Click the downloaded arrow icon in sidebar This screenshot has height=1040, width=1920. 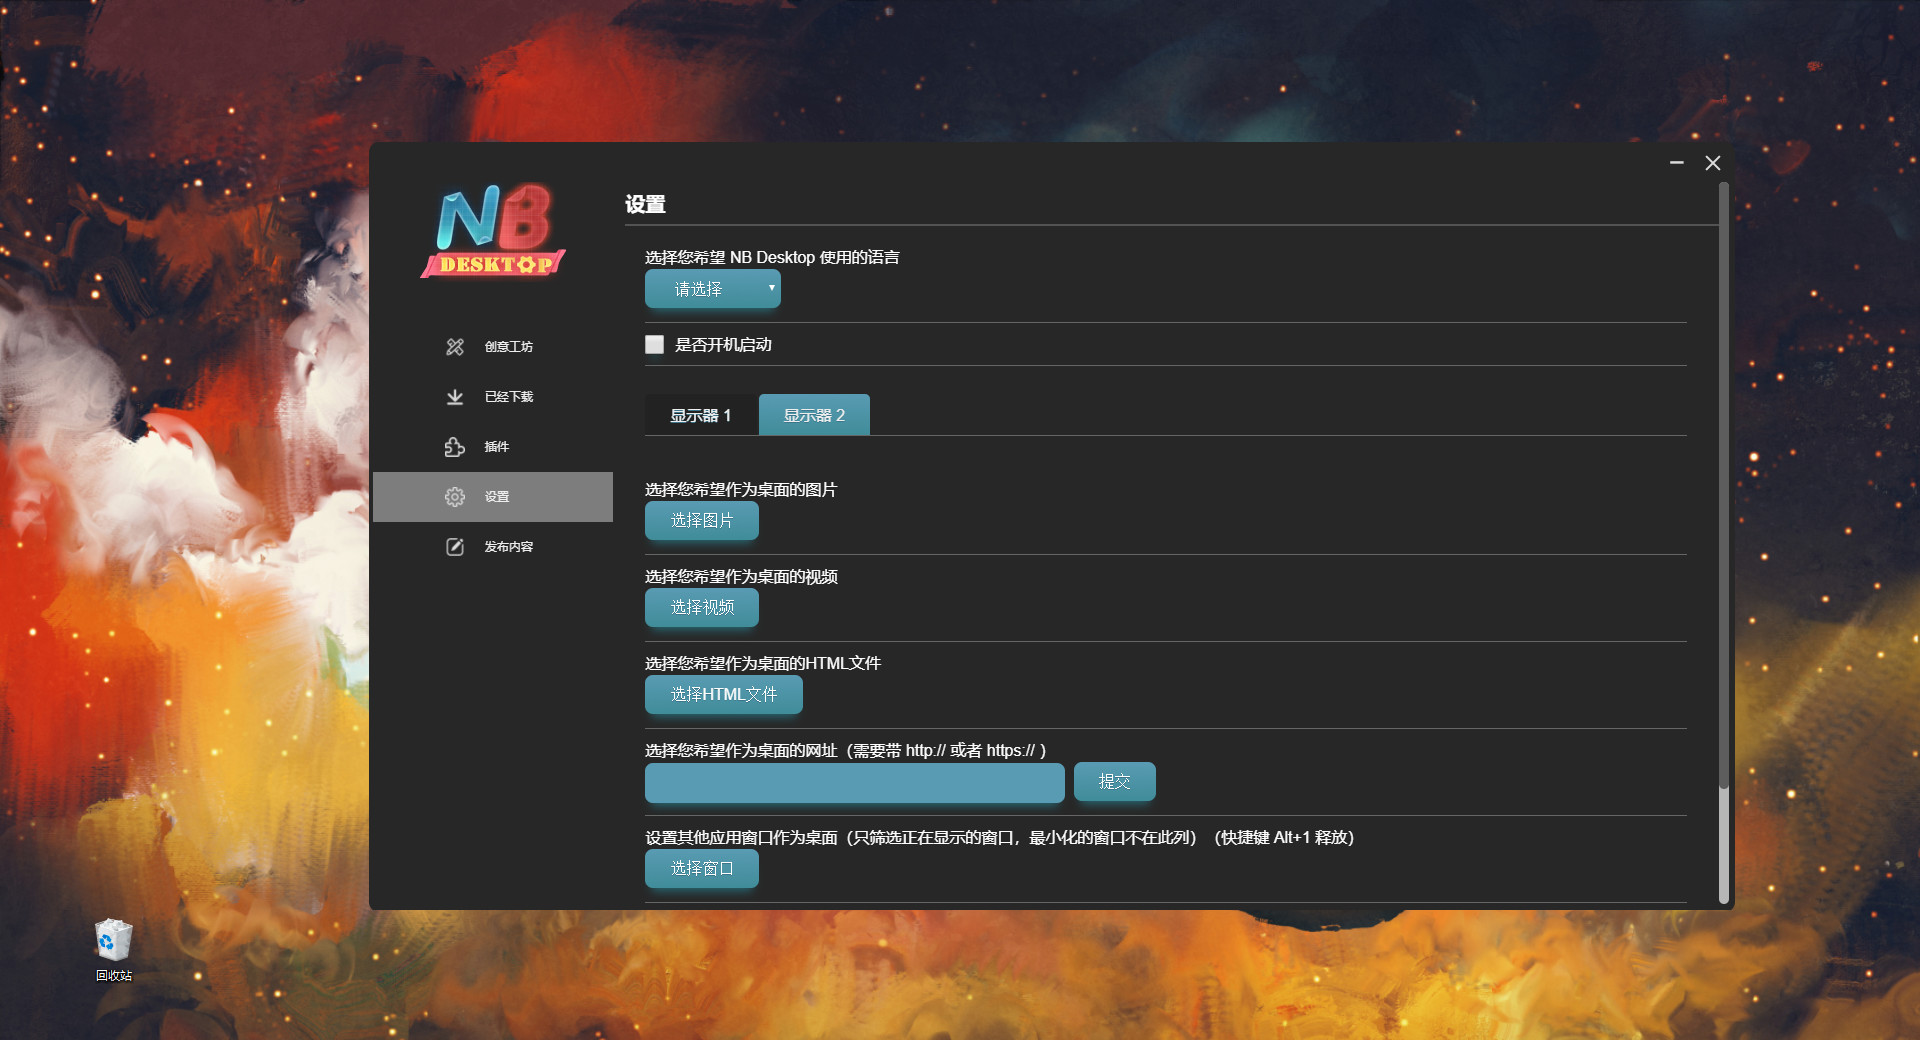[x=455, y=397]
